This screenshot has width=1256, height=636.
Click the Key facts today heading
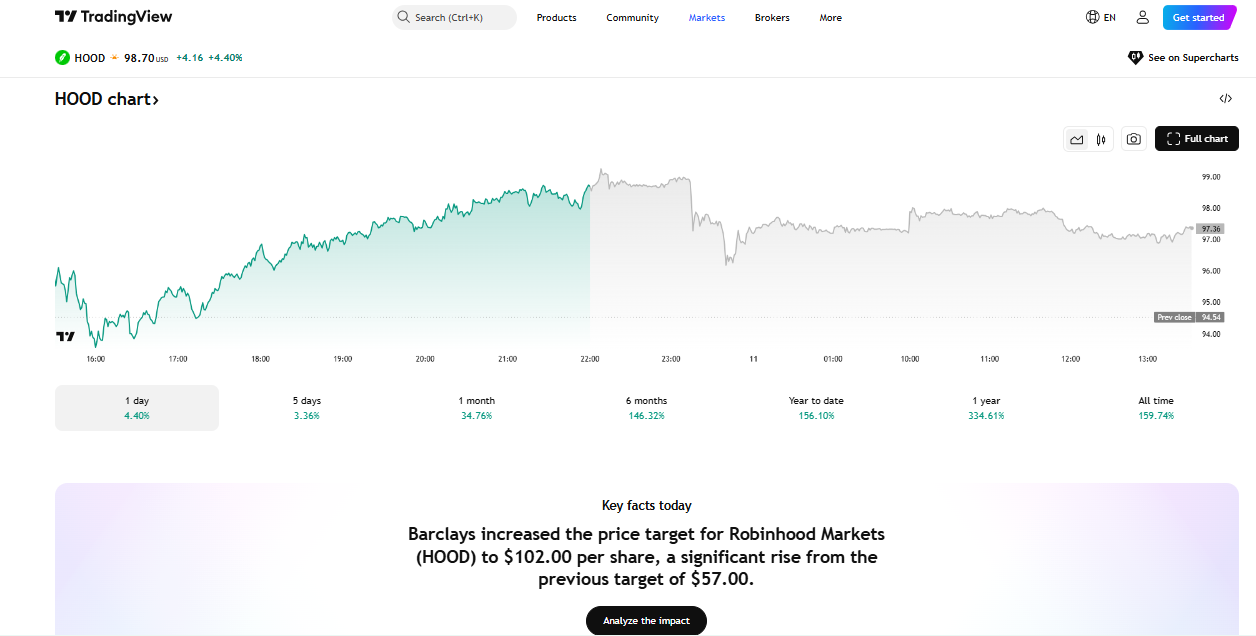point(647,506)
